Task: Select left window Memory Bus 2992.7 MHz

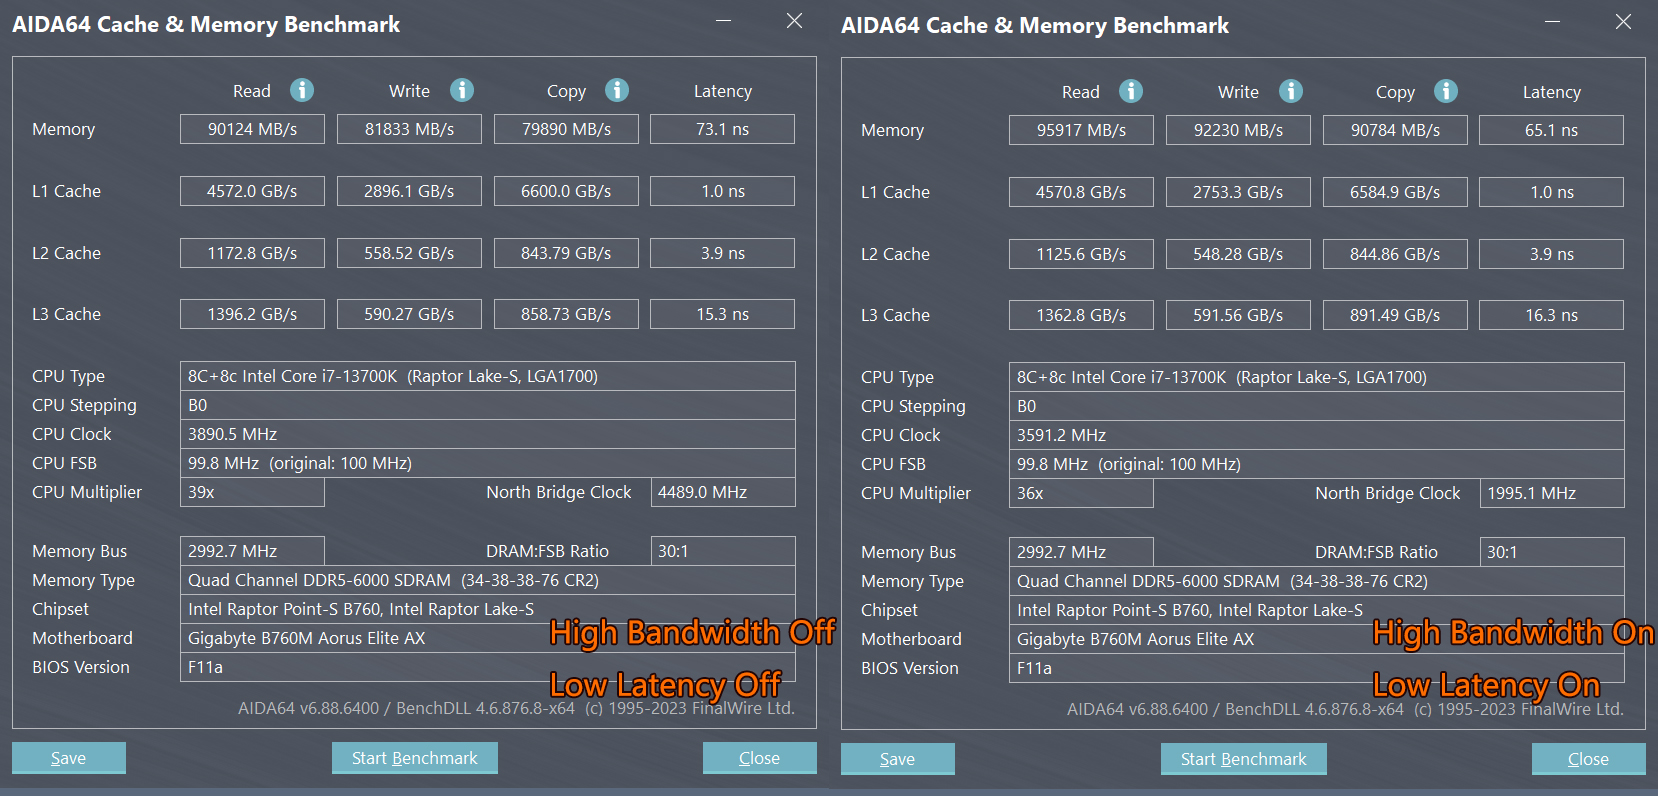Action: [252, 551]
